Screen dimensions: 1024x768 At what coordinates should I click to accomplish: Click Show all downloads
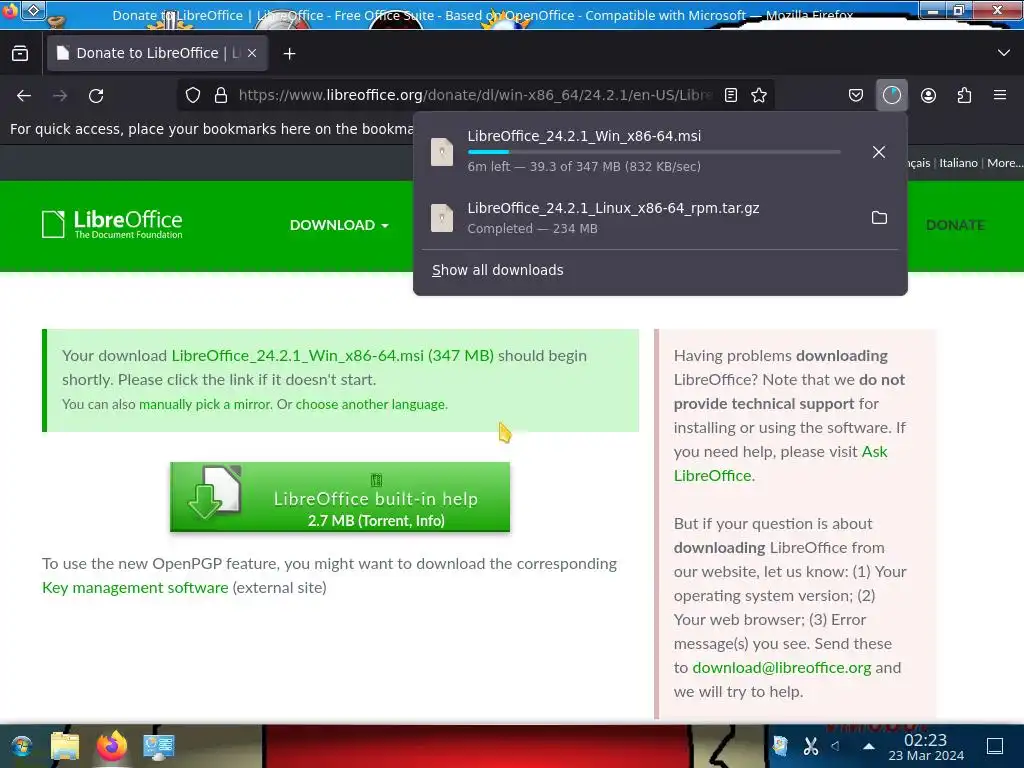click(498, 270)
